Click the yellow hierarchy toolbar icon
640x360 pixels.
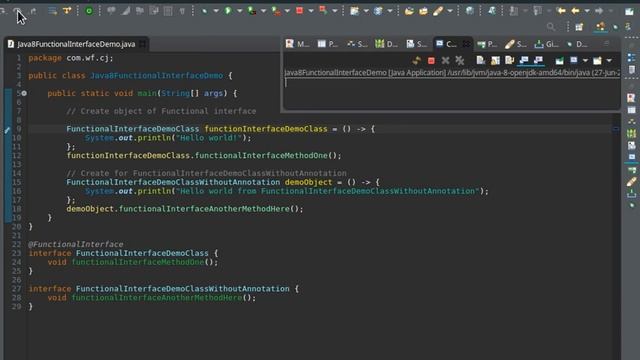(x=67, y=11)
